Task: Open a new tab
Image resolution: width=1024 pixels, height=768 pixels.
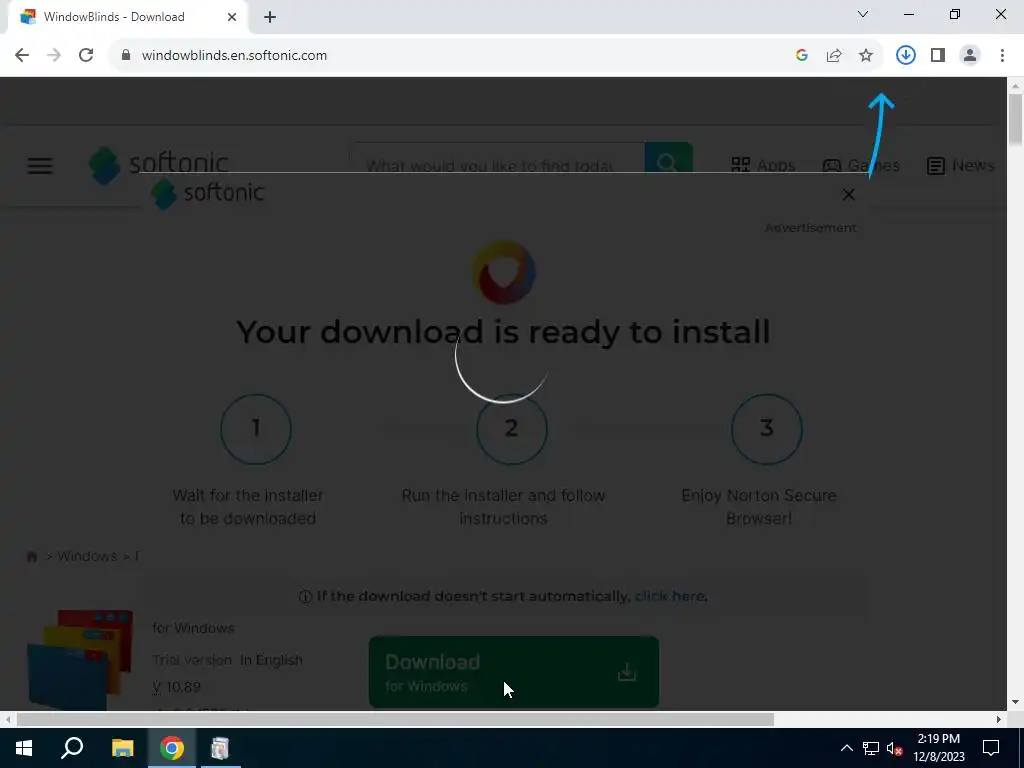Action: tap(270, 17)
